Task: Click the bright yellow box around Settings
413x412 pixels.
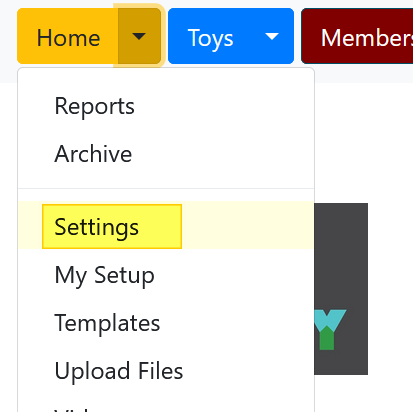Action: (x=112, y=226)
